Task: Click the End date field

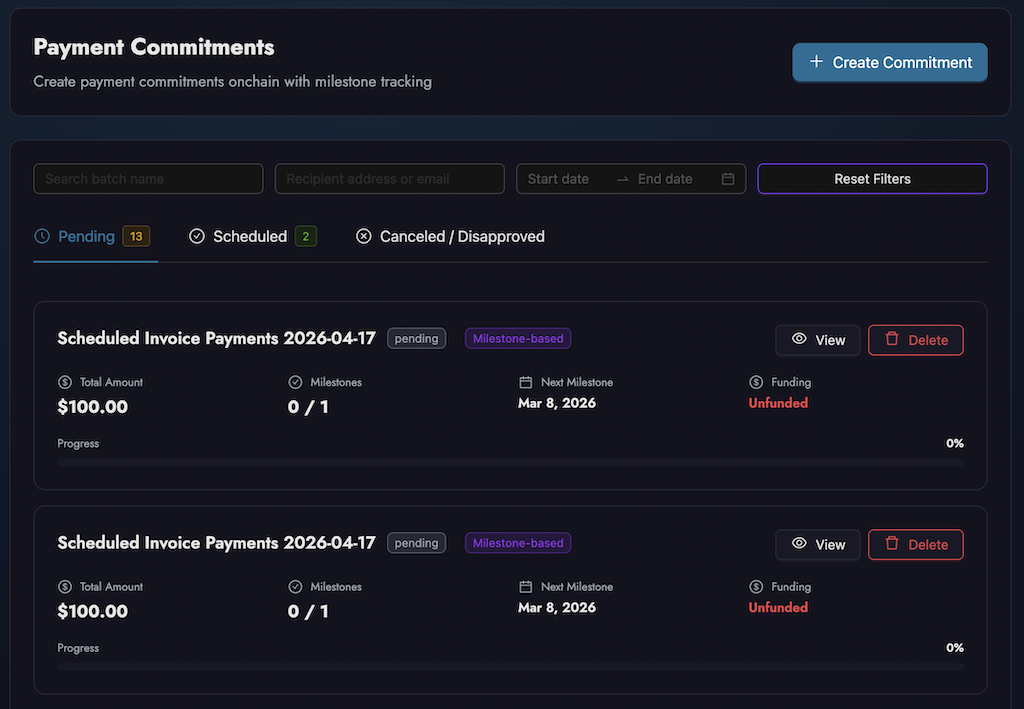Action: [665, 179]
